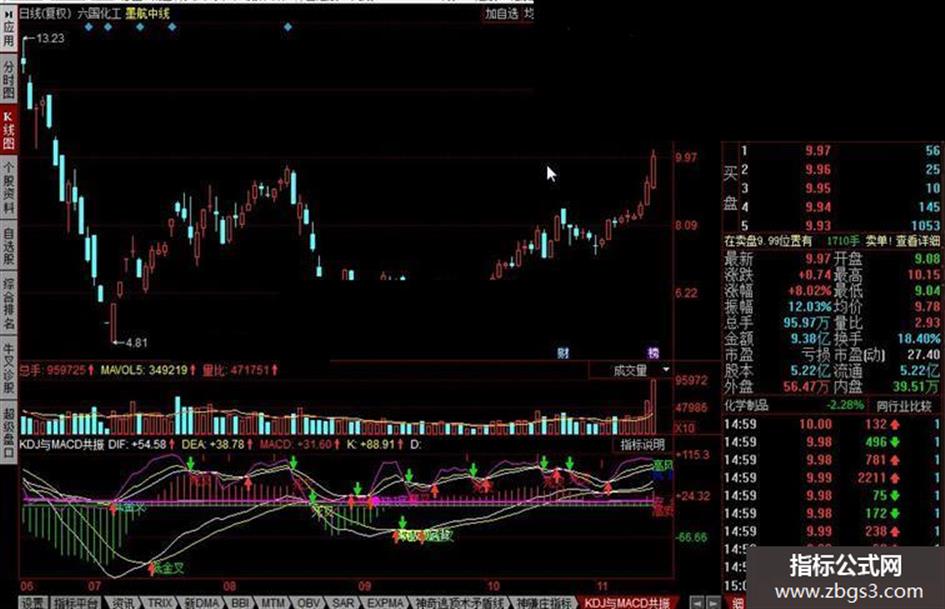Image resolution: width=945 pixels, height=609 pixels.
Task: Open 牛叉诊股 diagnosis tab
Action: (8, 368)
